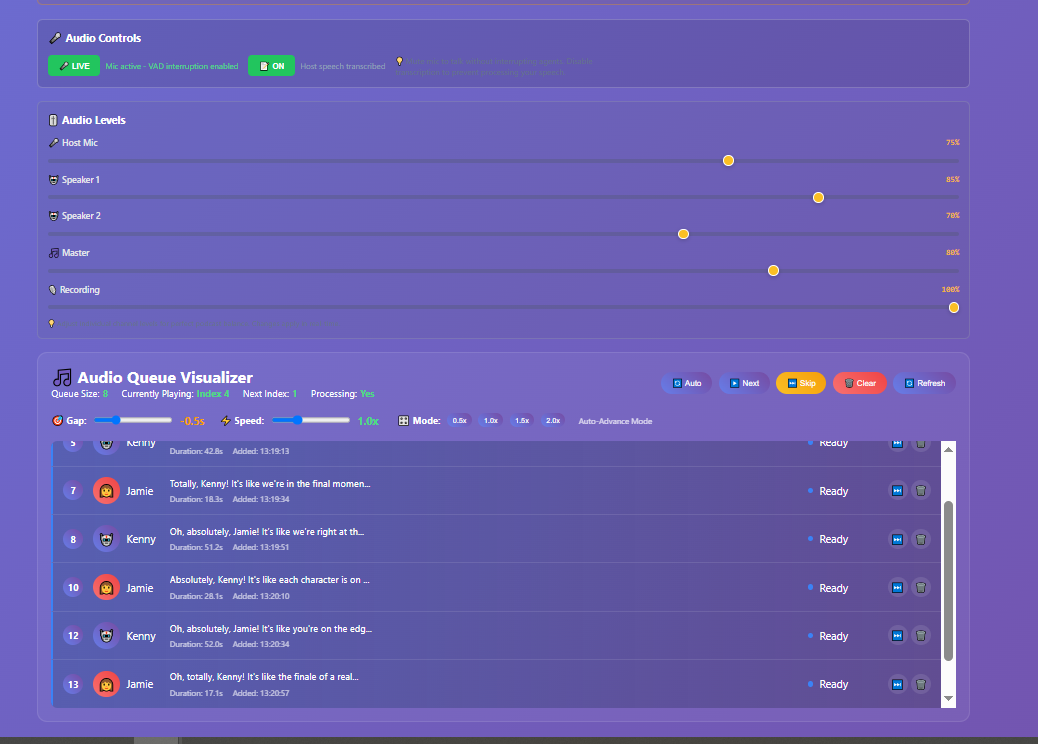Toggle the green LIVE mic switch

74,65
